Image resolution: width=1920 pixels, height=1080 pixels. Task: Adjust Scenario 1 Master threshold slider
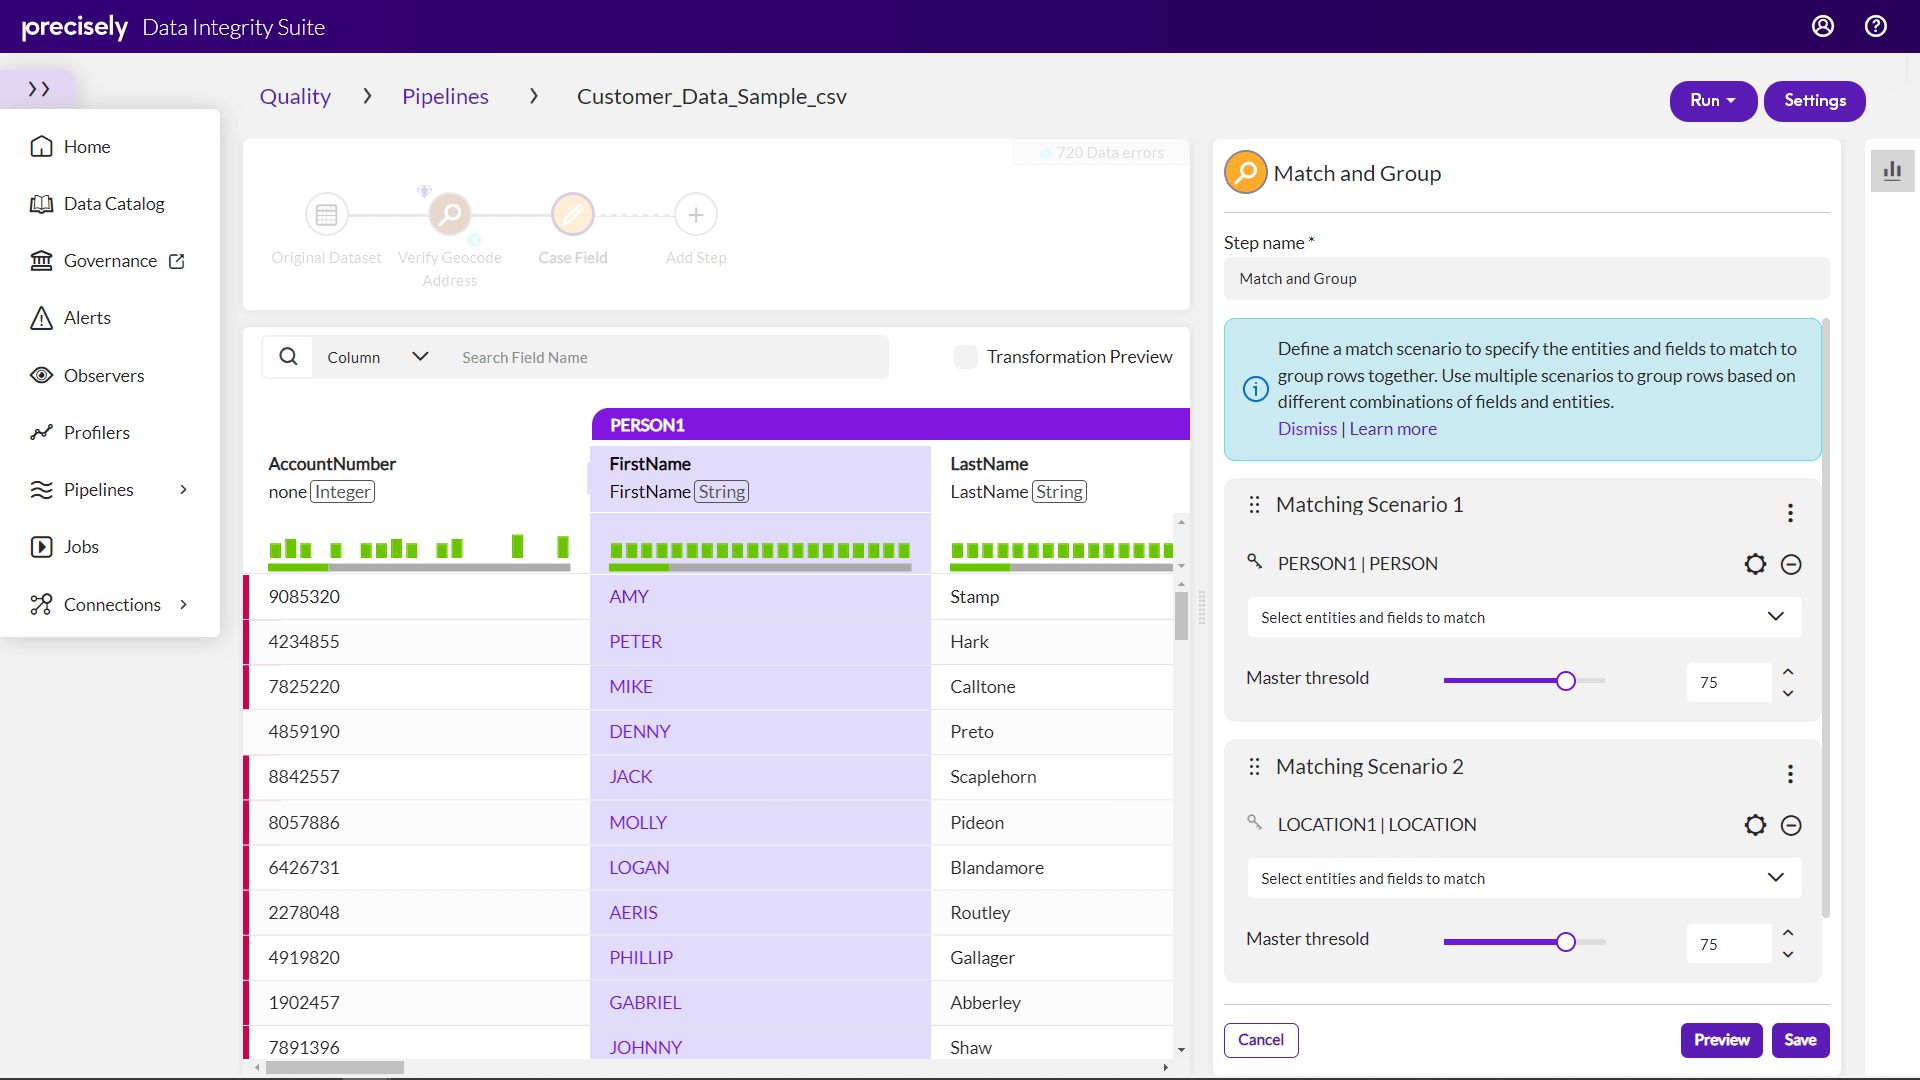tap(1565, 681)
